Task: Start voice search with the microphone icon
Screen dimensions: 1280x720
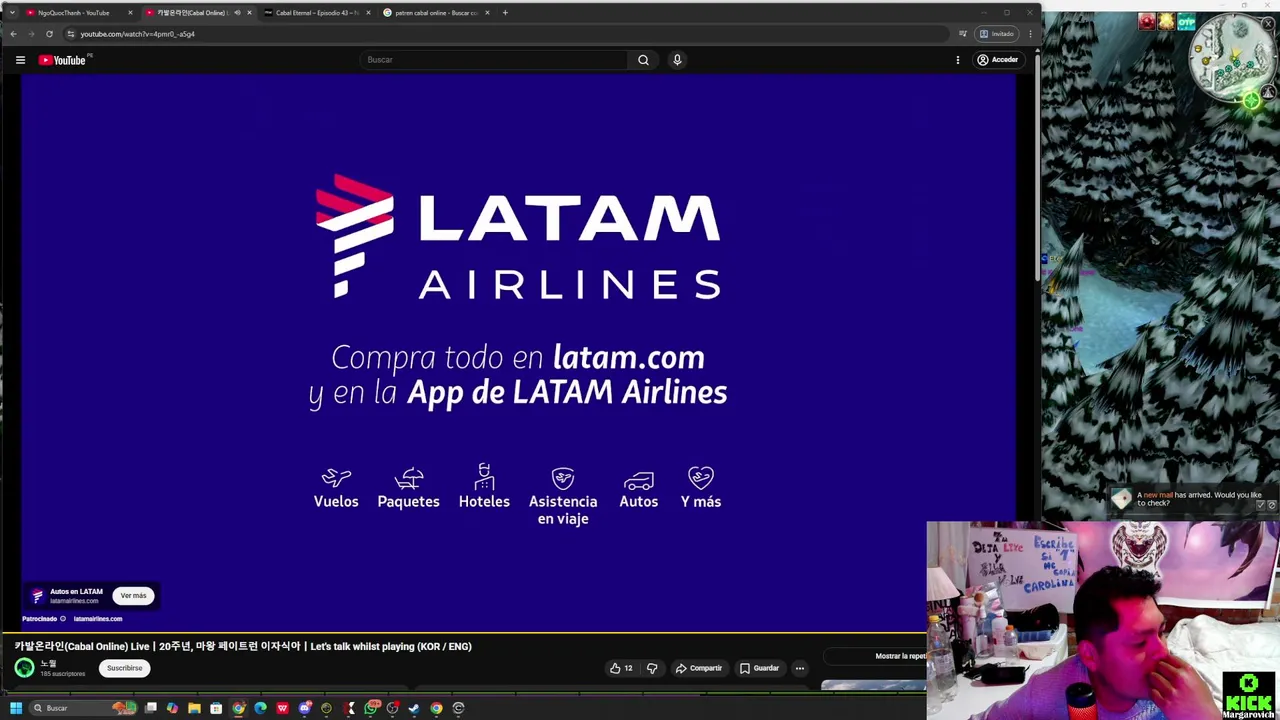Action: click(677, 60)
